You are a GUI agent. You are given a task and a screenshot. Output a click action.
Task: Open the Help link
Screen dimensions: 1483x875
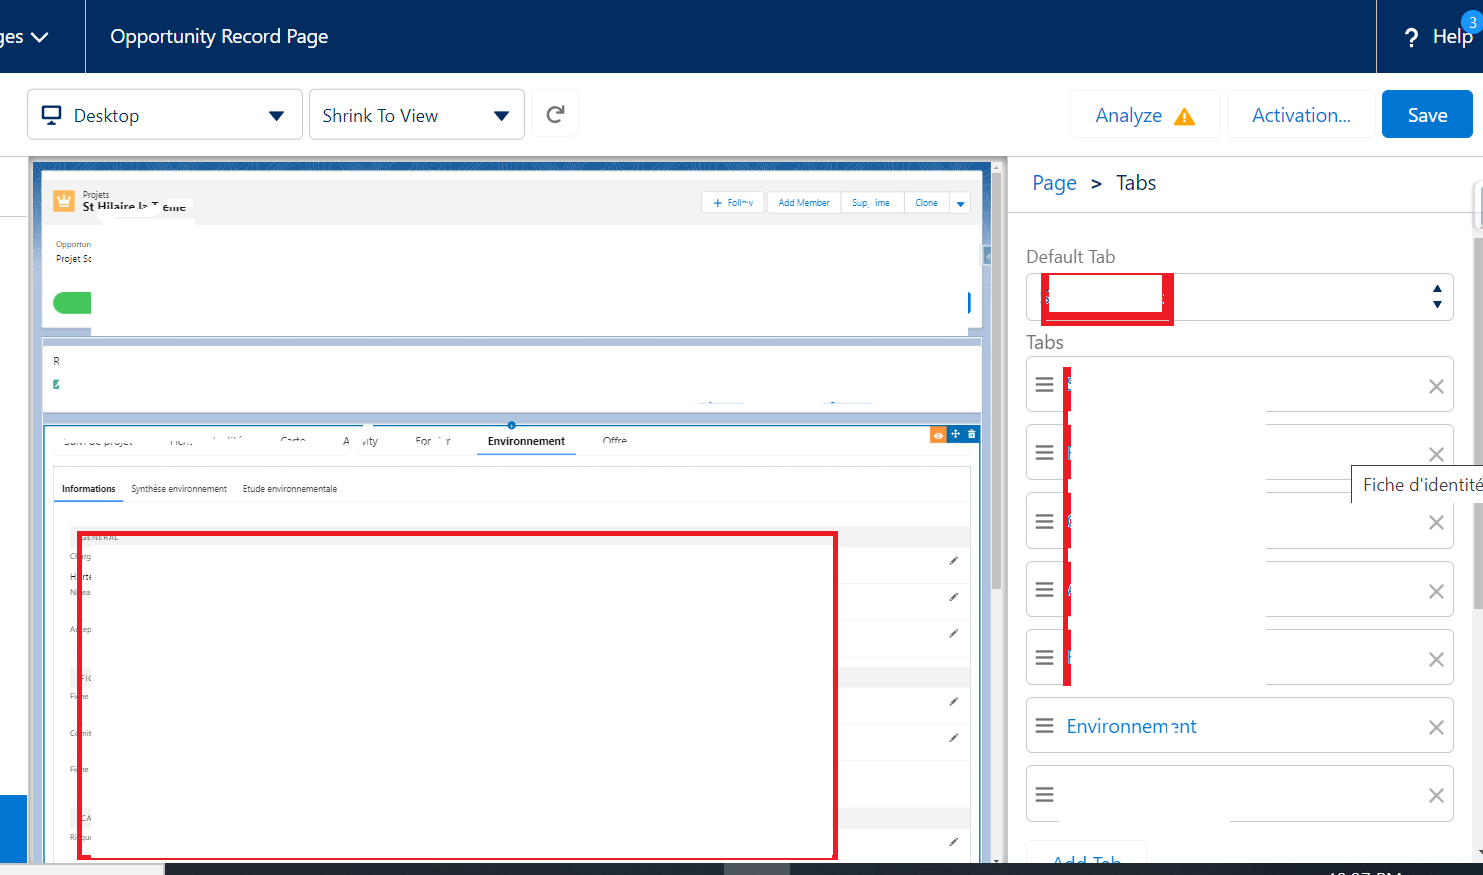[x=1452, y=37]
